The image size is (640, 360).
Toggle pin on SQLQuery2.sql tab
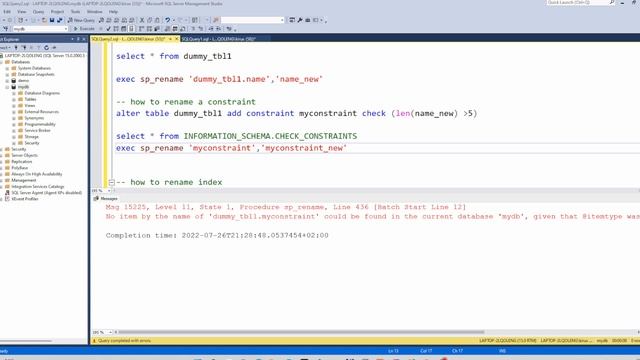coord(170,39)
